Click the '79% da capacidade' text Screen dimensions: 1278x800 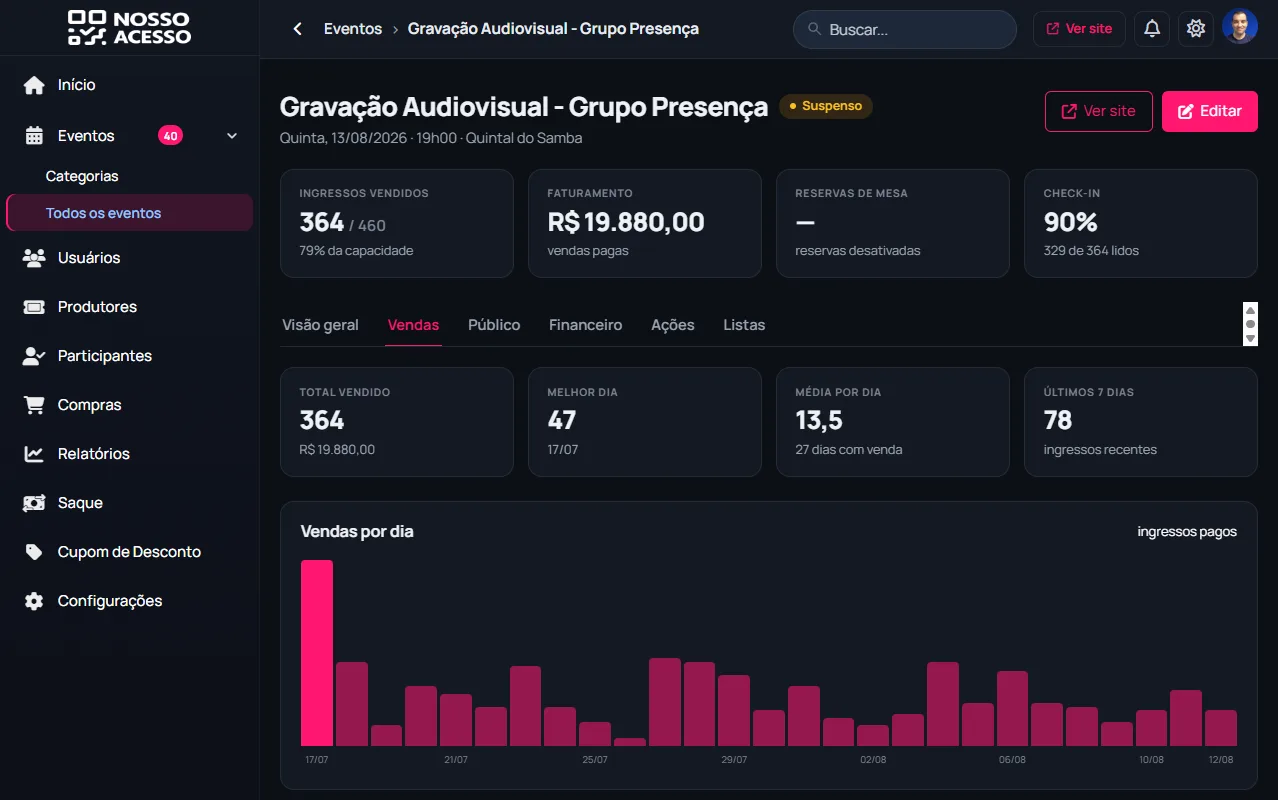[x=356, y=251]
